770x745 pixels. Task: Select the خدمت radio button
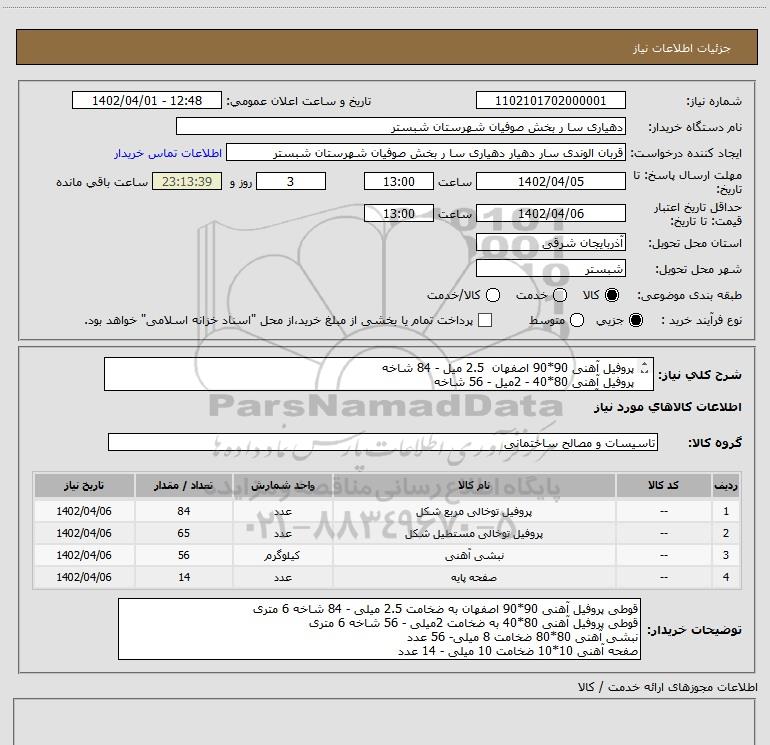click(560, 295)
